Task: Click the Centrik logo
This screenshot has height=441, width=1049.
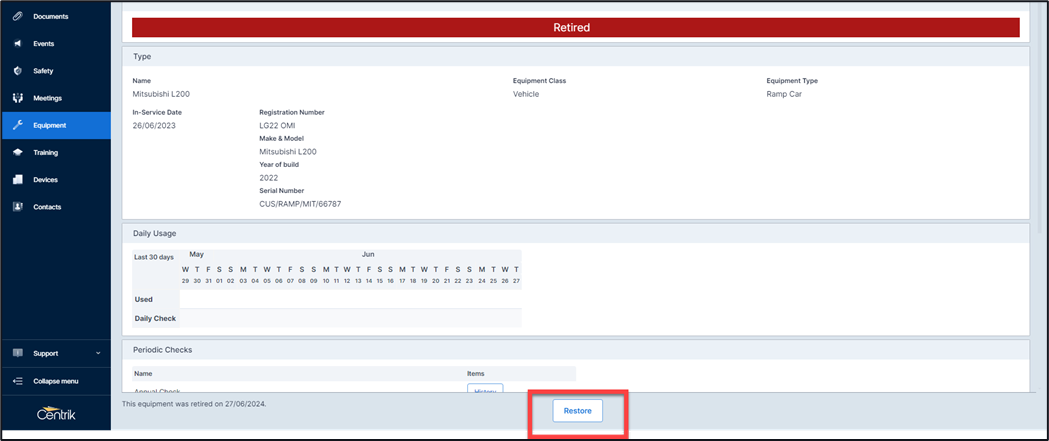Action: [x=56, y=414]
